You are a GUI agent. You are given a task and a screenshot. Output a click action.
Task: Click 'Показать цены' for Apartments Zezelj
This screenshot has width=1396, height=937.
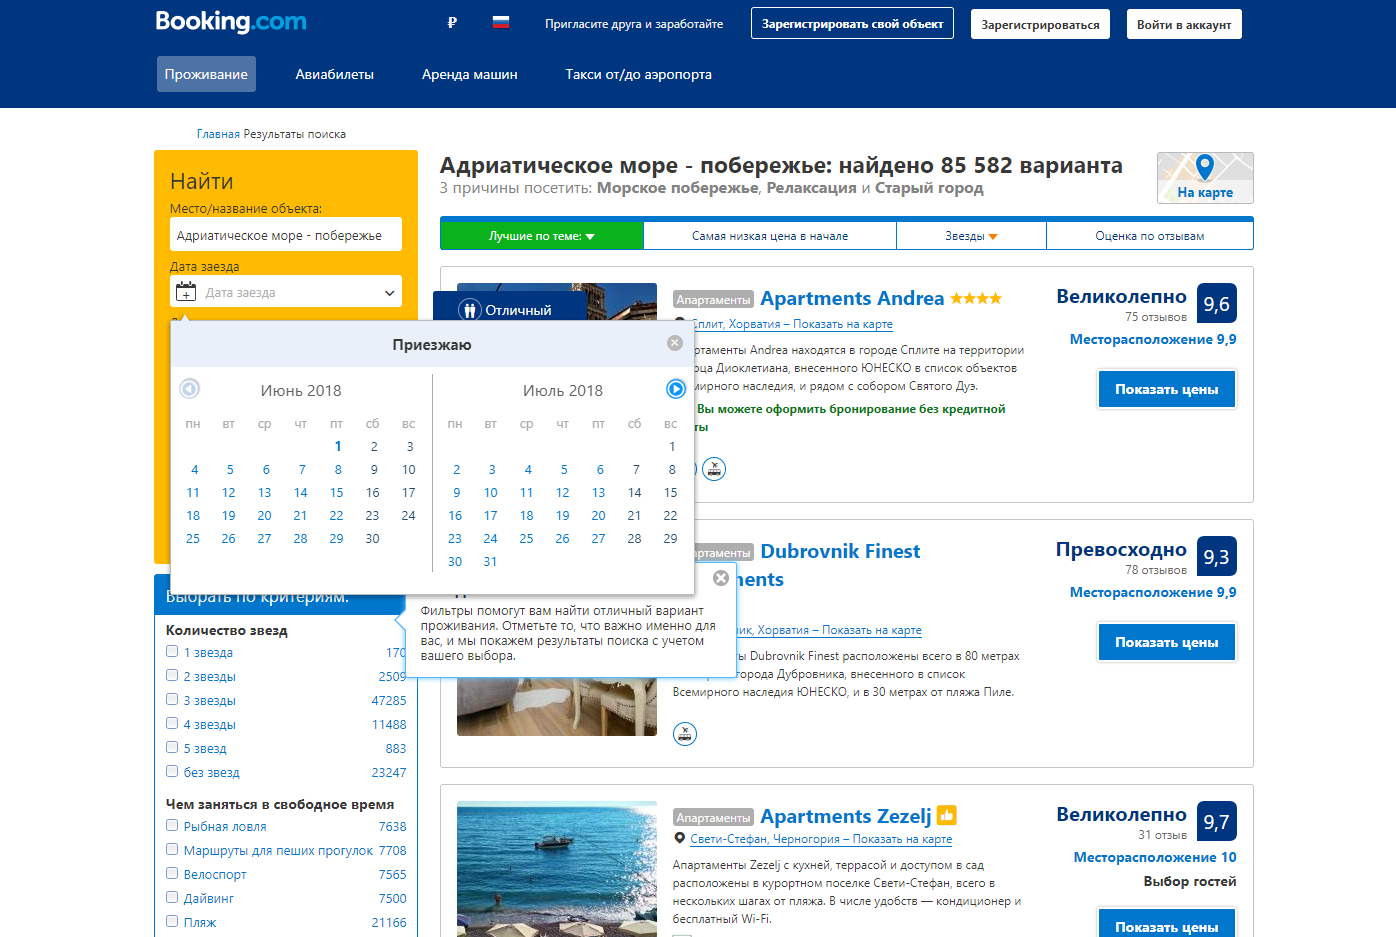pos(1167,924)
